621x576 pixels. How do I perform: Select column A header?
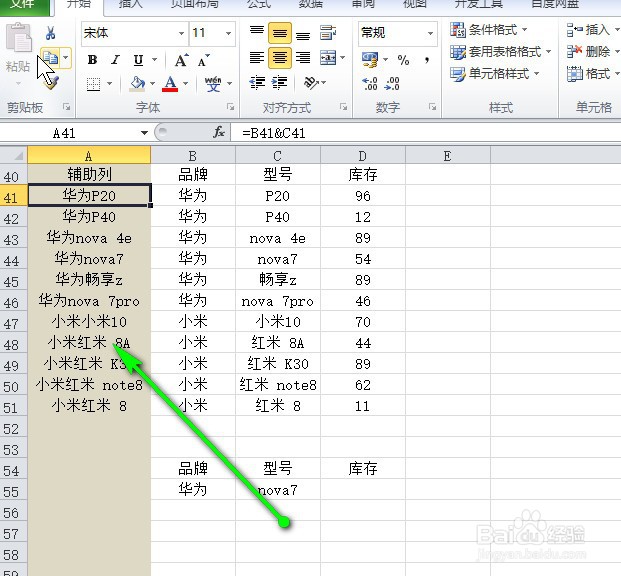click(89, 156)
